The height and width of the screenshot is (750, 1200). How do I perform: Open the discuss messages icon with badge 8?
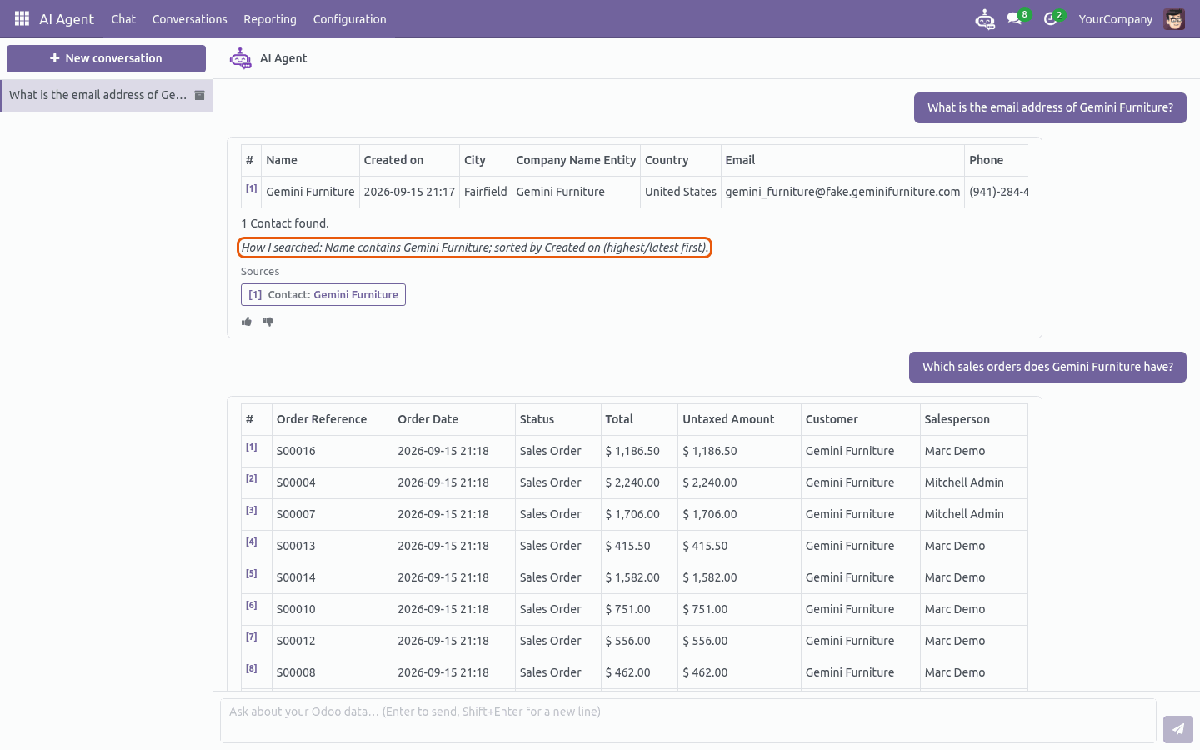point(1017,18)
